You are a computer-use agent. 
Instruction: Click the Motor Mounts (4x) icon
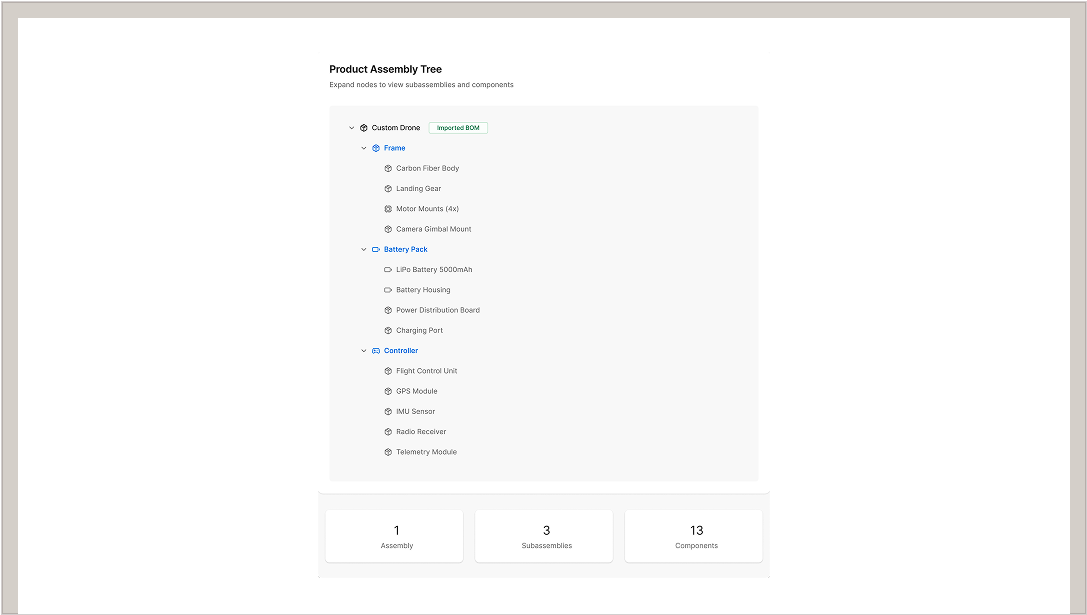click(388, 209)
